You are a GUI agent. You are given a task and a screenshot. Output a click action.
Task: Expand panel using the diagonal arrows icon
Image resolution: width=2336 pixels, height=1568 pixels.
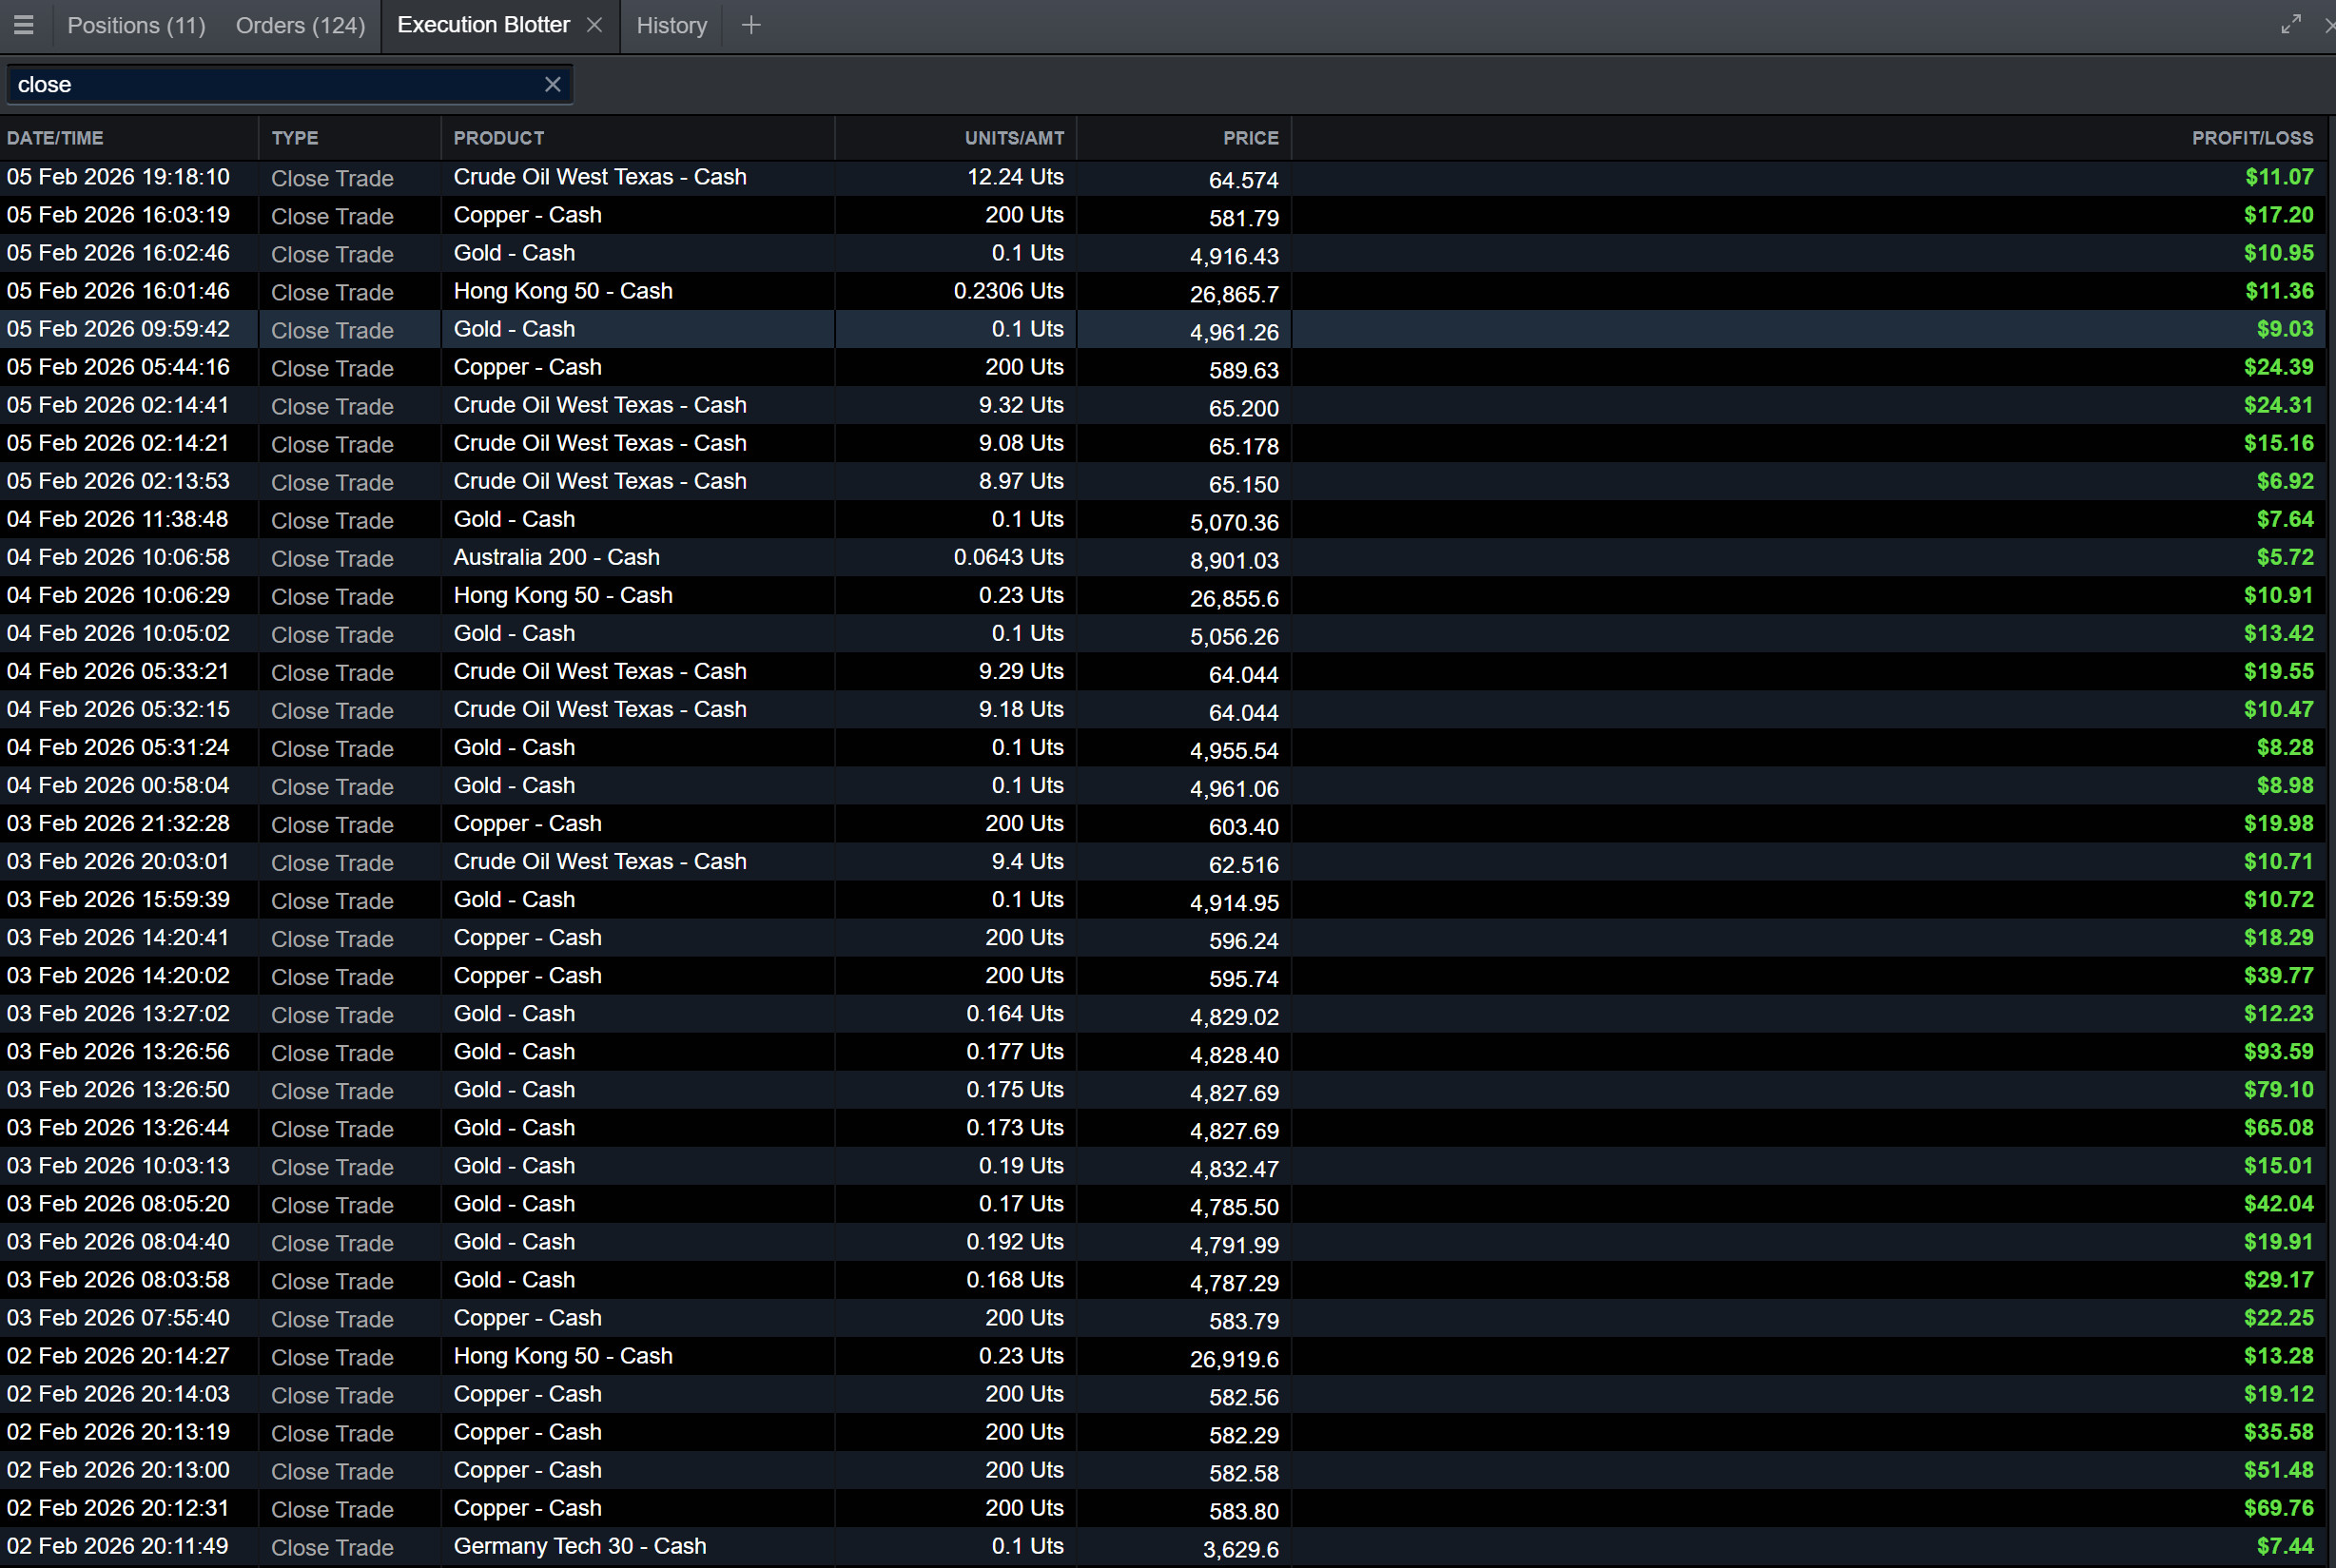coord(2290,24)
